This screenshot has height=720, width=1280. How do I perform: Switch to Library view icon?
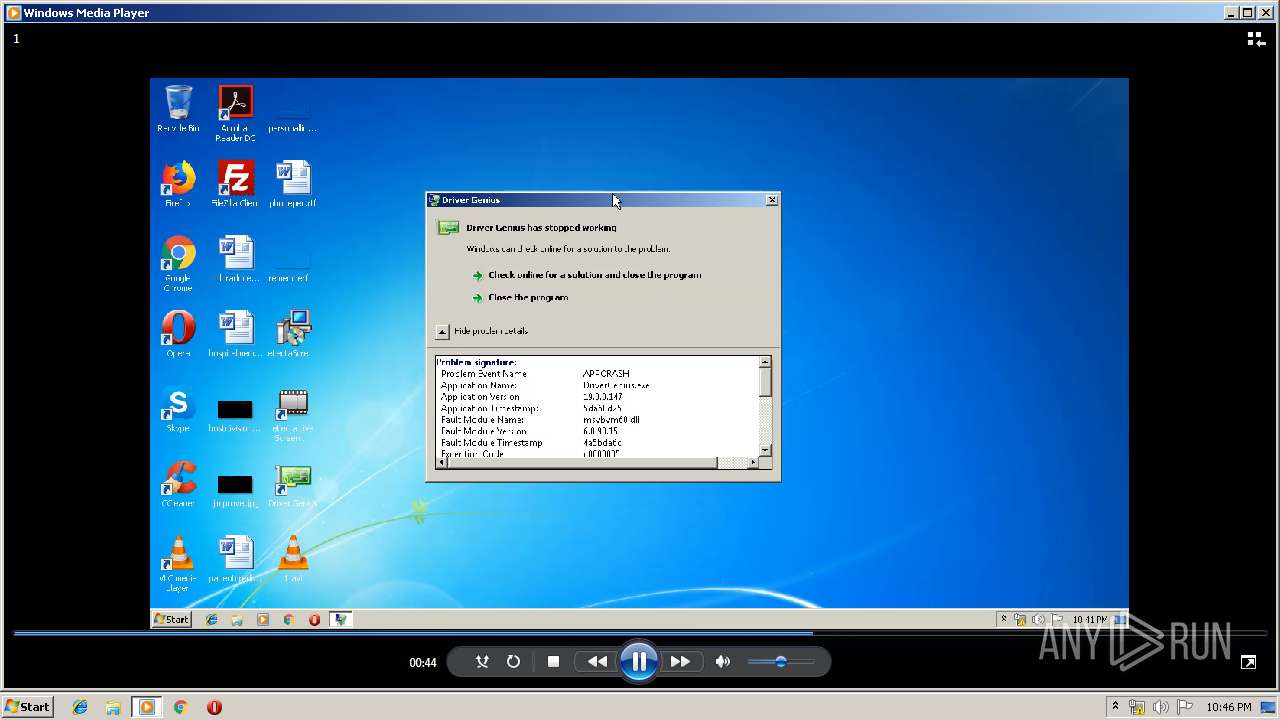click(x=1256, y=38)
